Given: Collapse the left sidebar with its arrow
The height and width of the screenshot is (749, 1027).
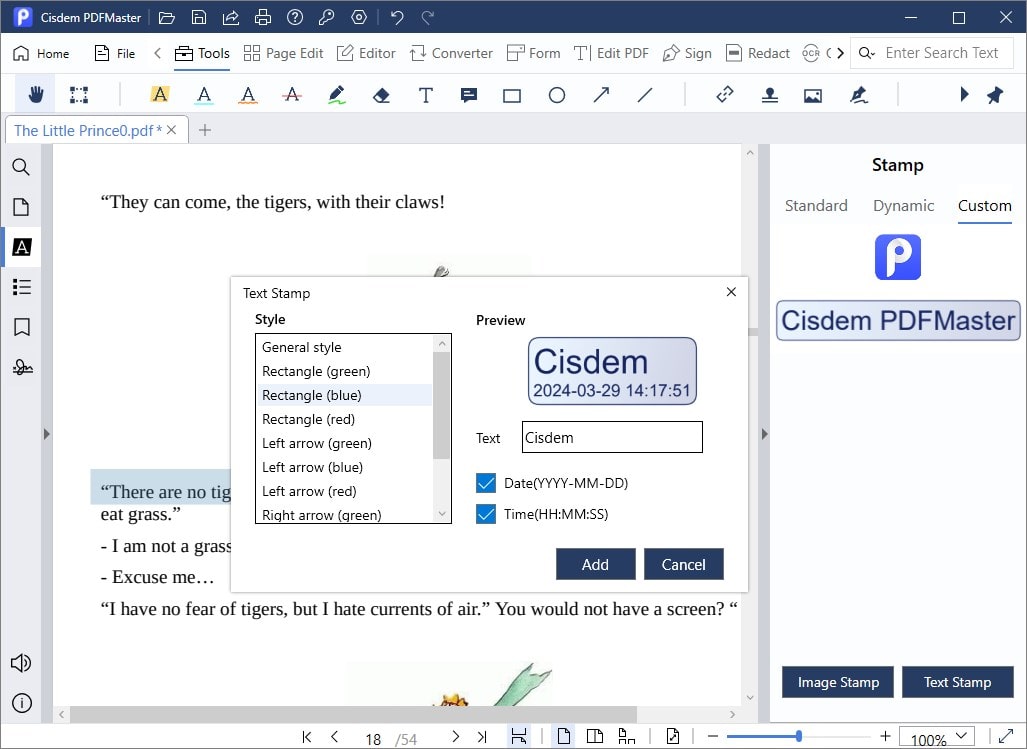Looking at the screenshot, I should [47, 434].
